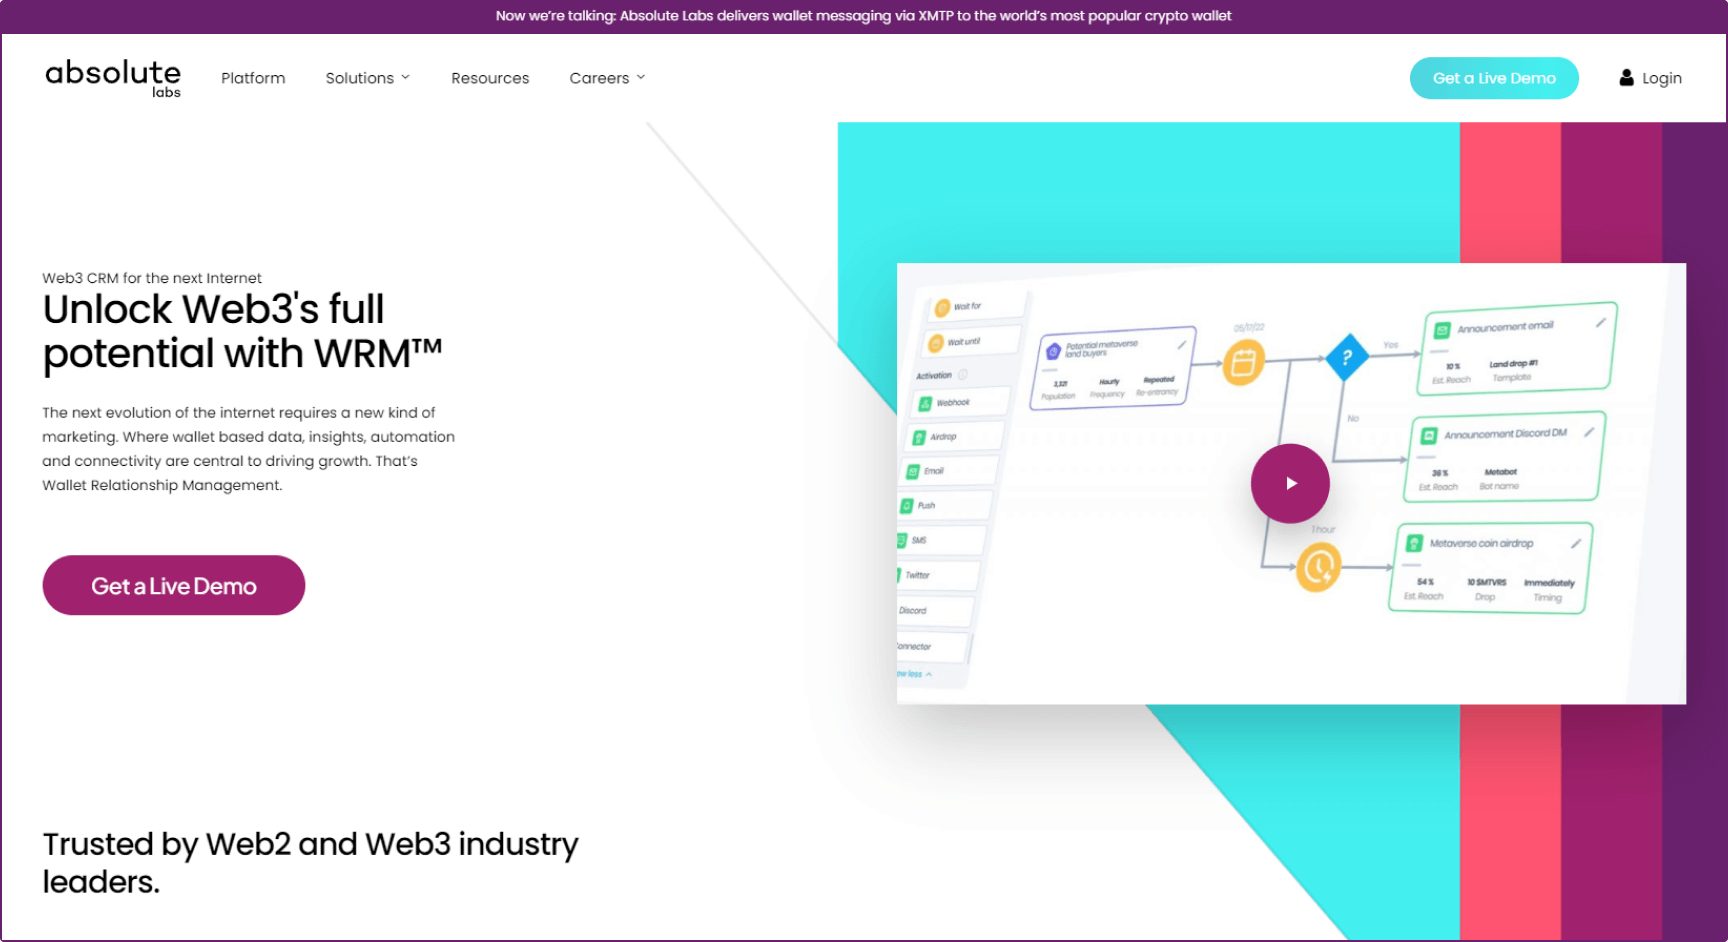Screen dimensions: 1728x942
Task: Select the Webhook activation icon
Action: coord(925,403)
